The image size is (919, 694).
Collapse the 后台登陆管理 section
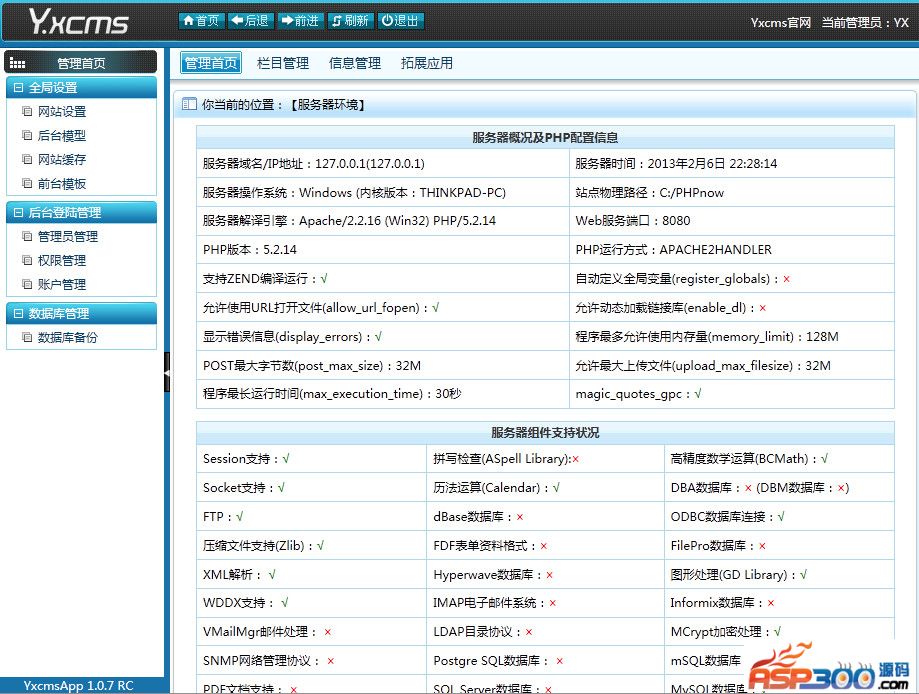tap(19, 213)
